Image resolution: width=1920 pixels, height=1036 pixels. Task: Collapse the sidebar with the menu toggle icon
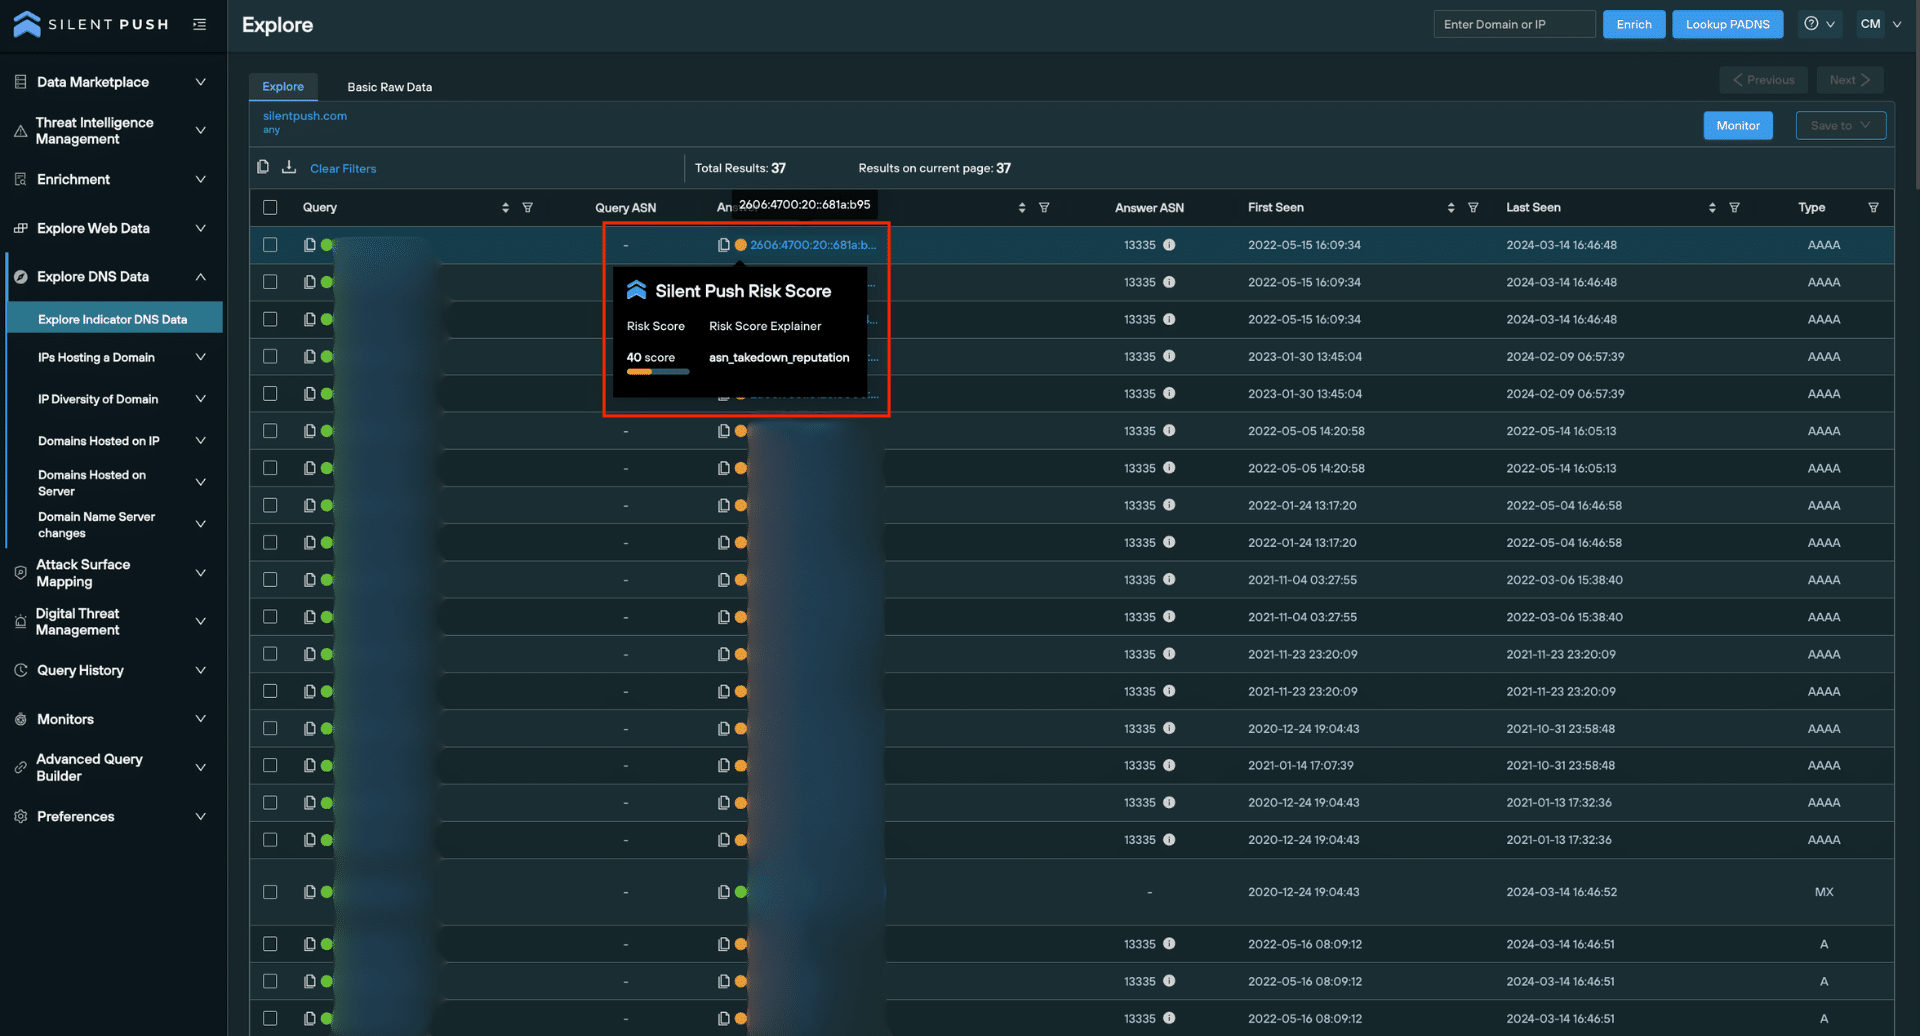coord(200,24)
